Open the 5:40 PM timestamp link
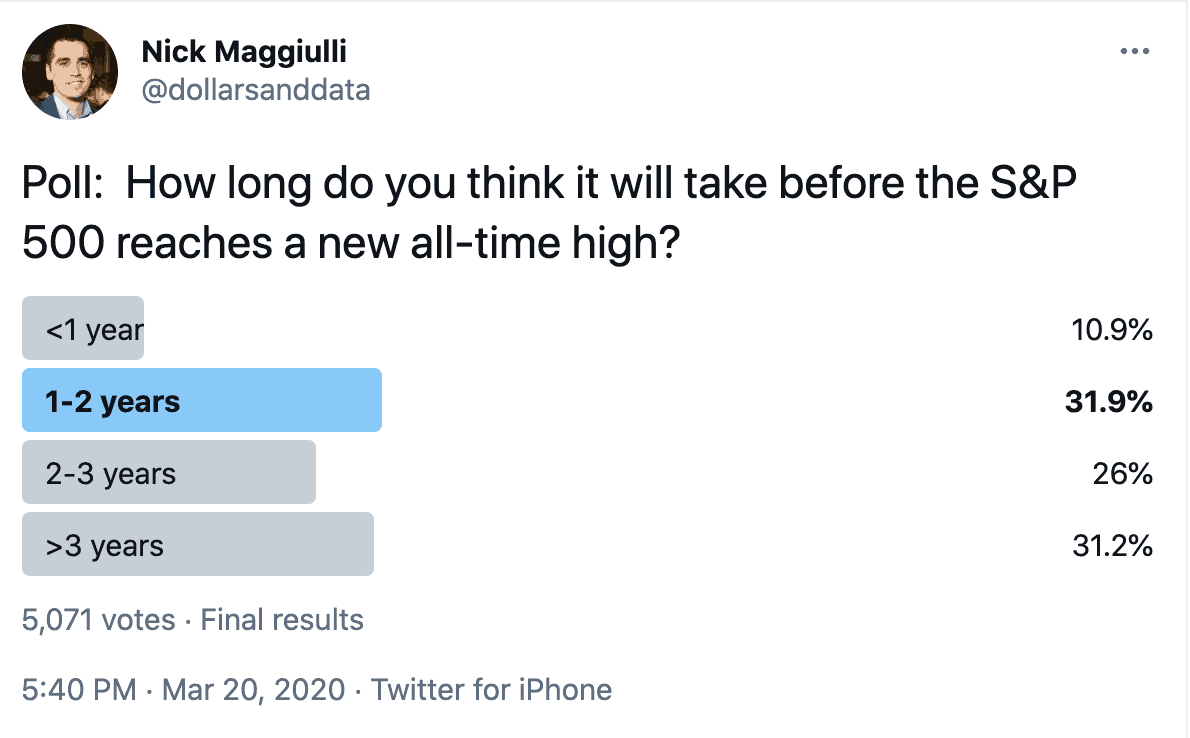Viewport: 1190px width, 738px height. pyautogui.click(x=79, y=690)
